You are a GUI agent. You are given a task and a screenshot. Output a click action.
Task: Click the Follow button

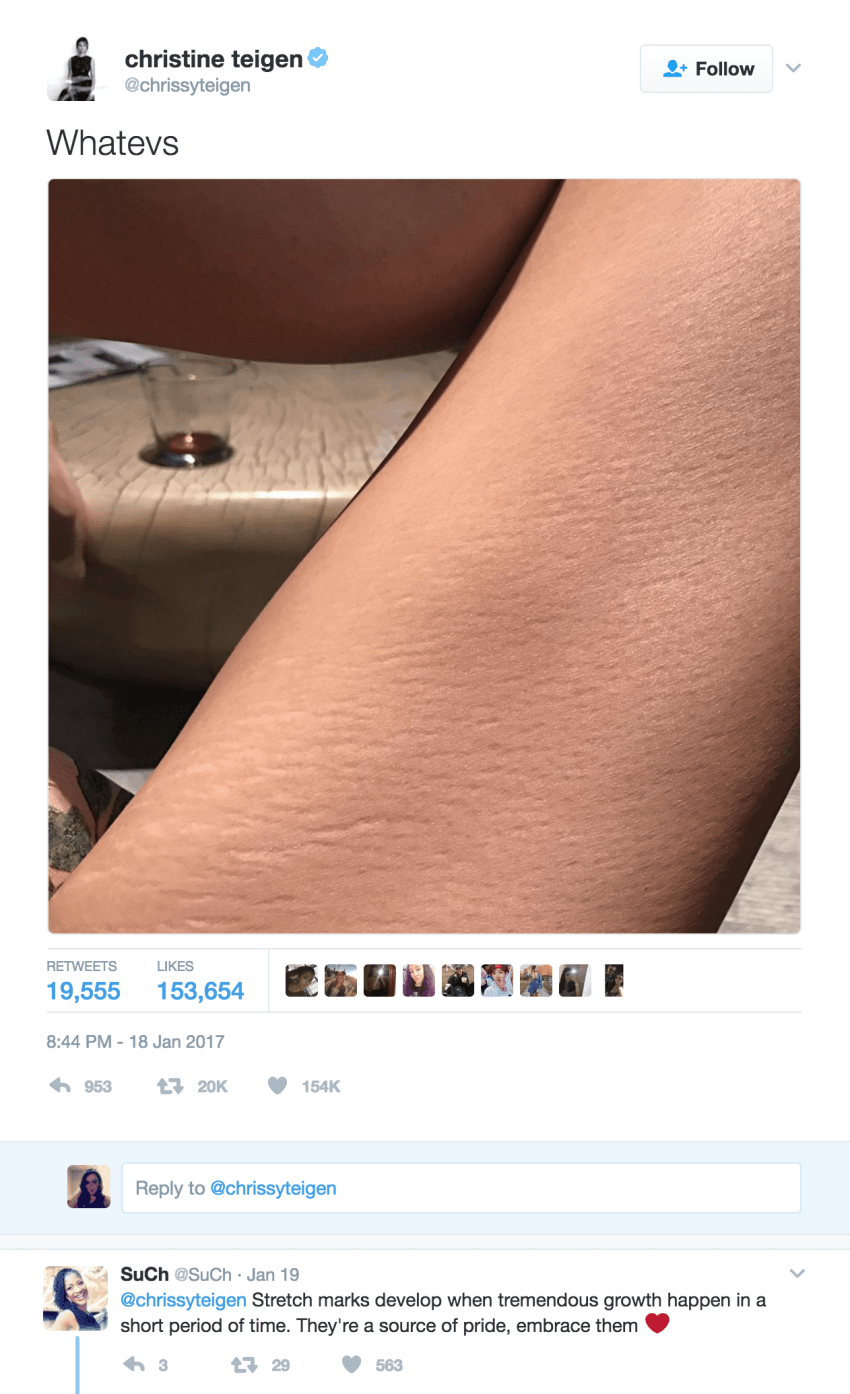[706, 68]
